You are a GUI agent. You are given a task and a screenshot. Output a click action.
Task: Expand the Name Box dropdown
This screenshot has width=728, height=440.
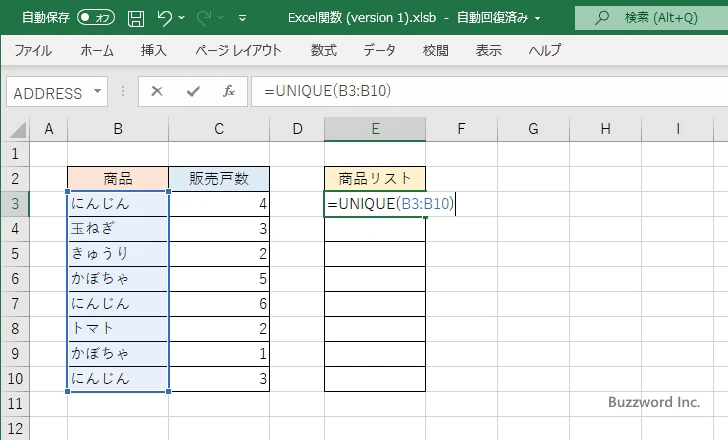[x=97, y=92]
